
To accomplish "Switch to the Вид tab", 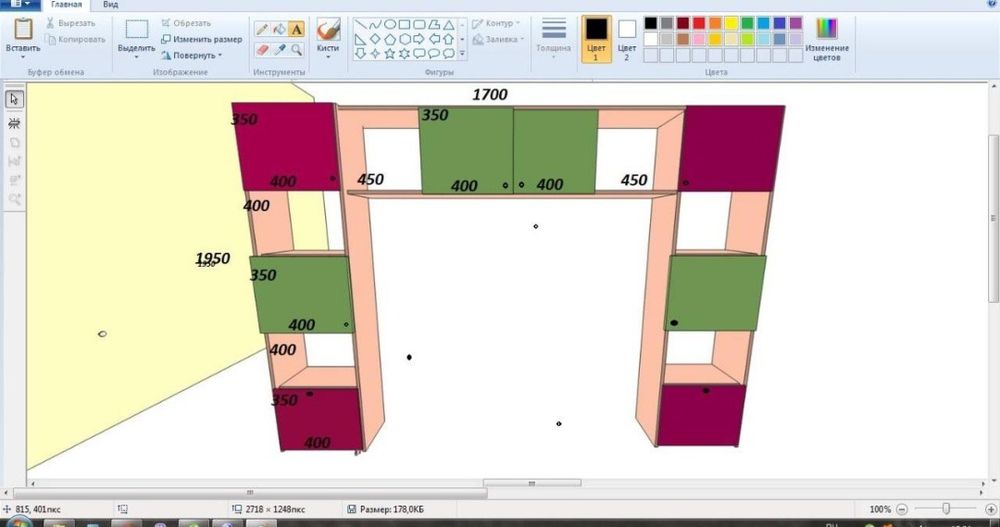I will [x=110, y=4].
